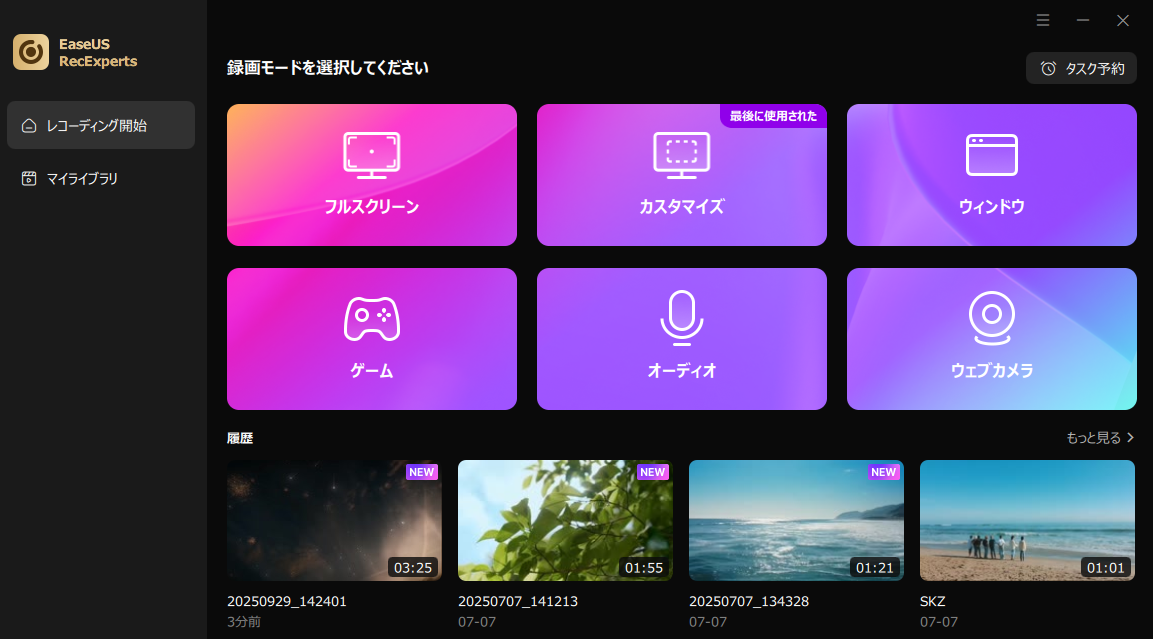The height and width of the screenshot is (639, 1153).
Task: Select the Window (ウィンドウ) recording icon
Action: (991, 155)
